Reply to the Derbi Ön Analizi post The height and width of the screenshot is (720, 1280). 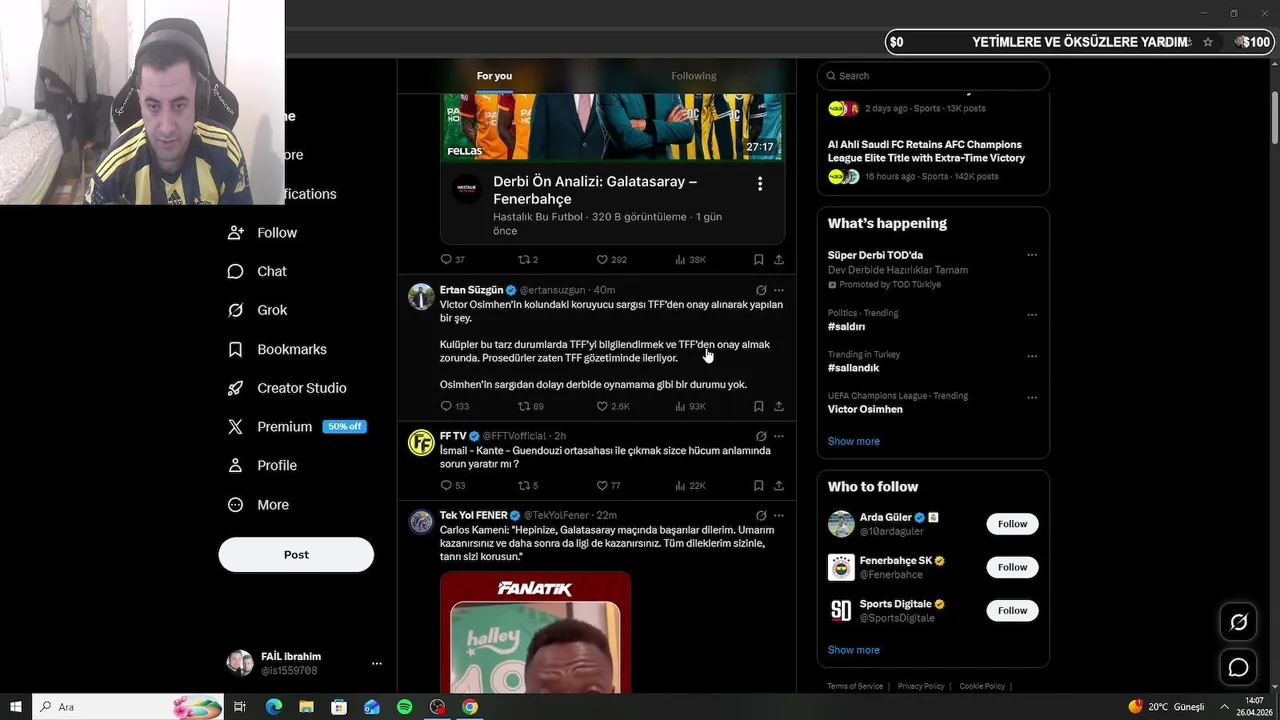click(453, 260)
